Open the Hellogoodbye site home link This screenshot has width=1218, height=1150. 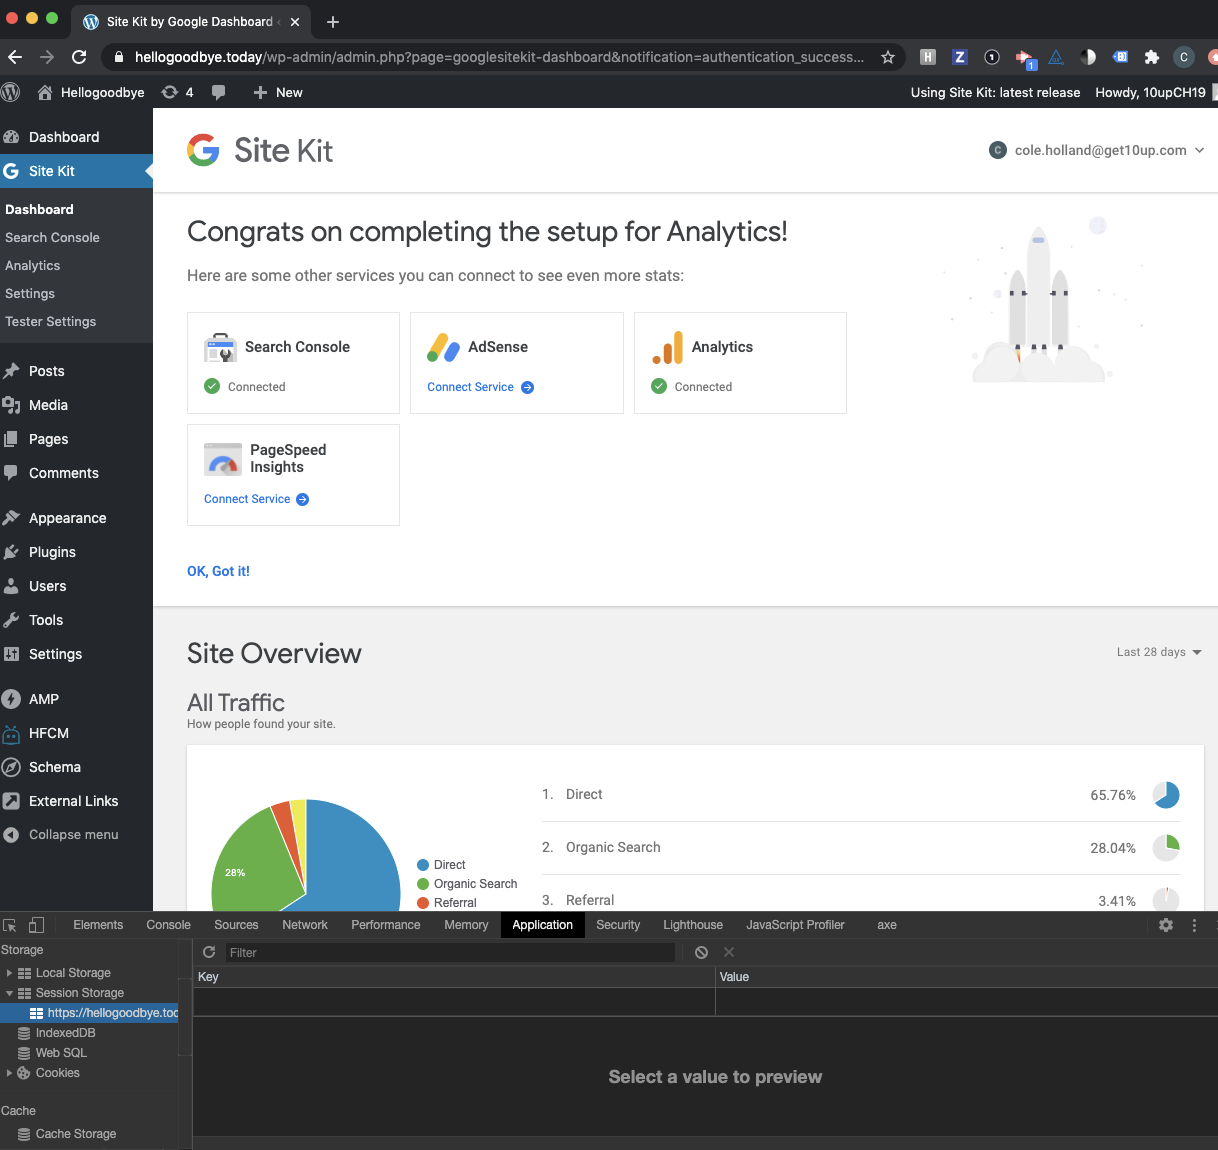91,92
